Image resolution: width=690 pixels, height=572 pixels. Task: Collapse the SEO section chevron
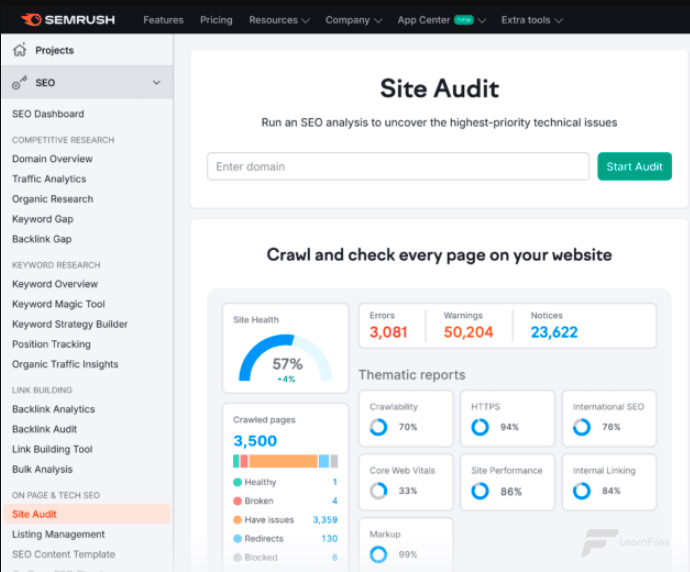pyautogui.click(x=156, y=82)
